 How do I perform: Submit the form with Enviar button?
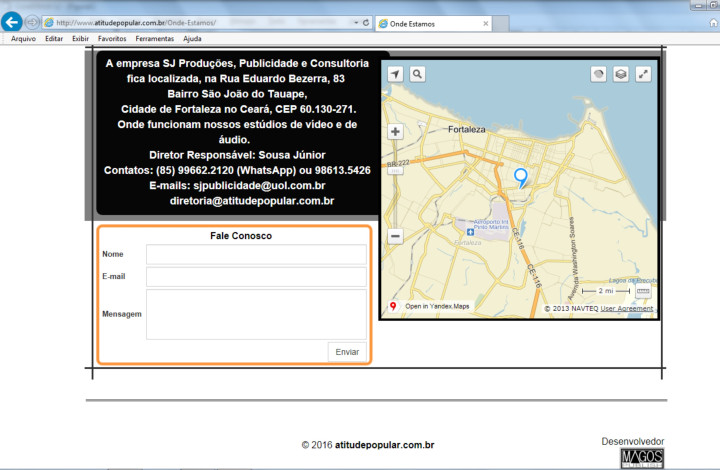click(347, 352)
